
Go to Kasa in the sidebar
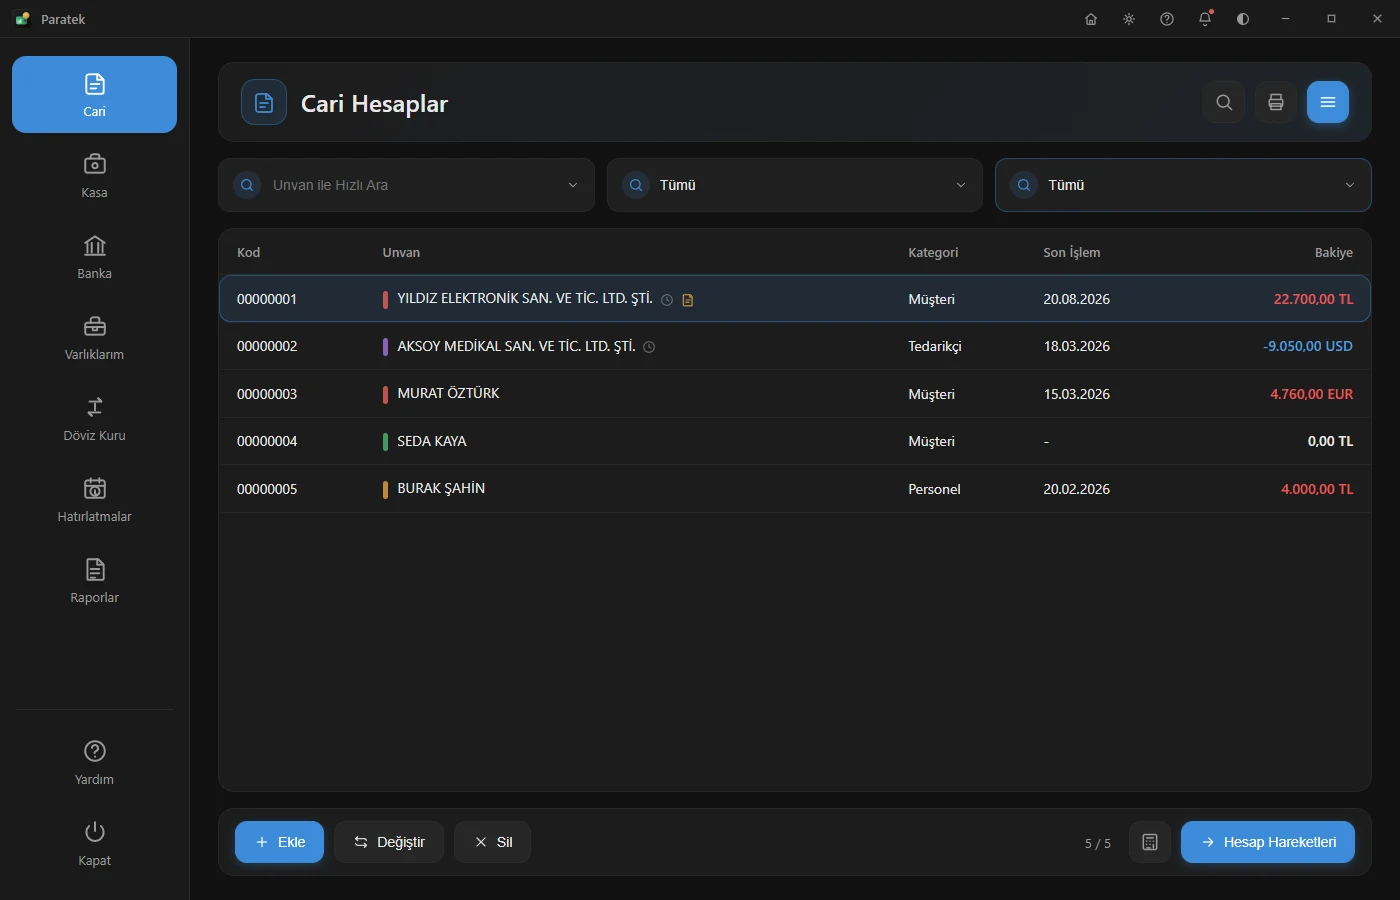point(94,175)
